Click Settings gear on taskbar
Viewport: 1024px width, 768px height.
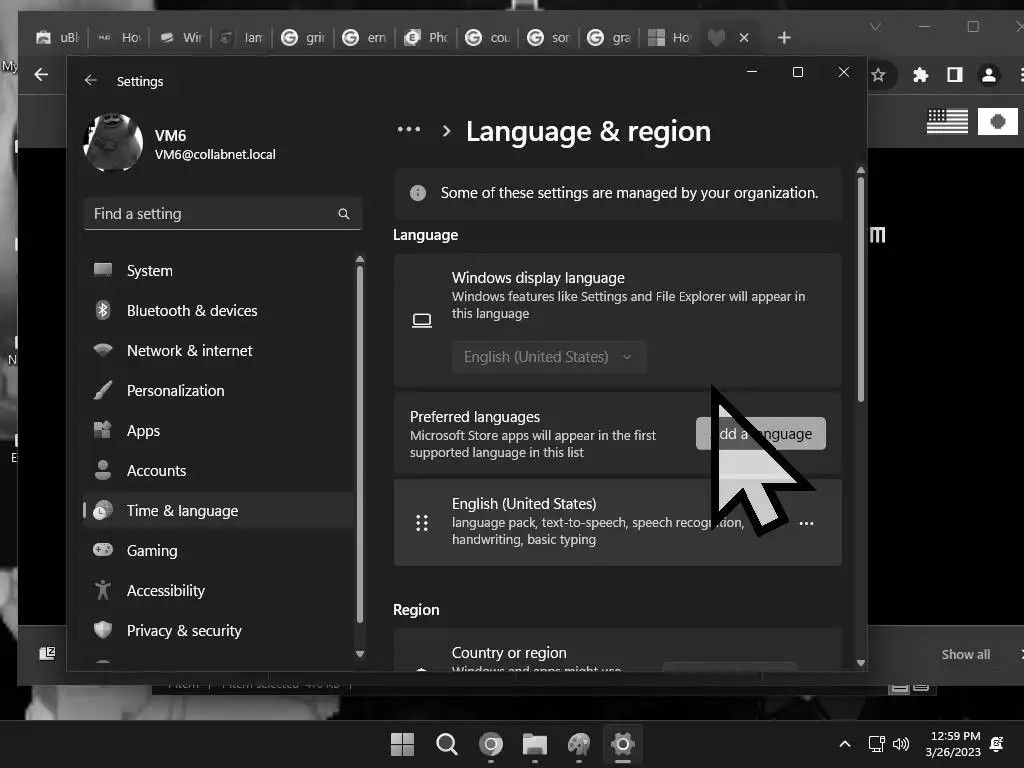tap(623, 744)
